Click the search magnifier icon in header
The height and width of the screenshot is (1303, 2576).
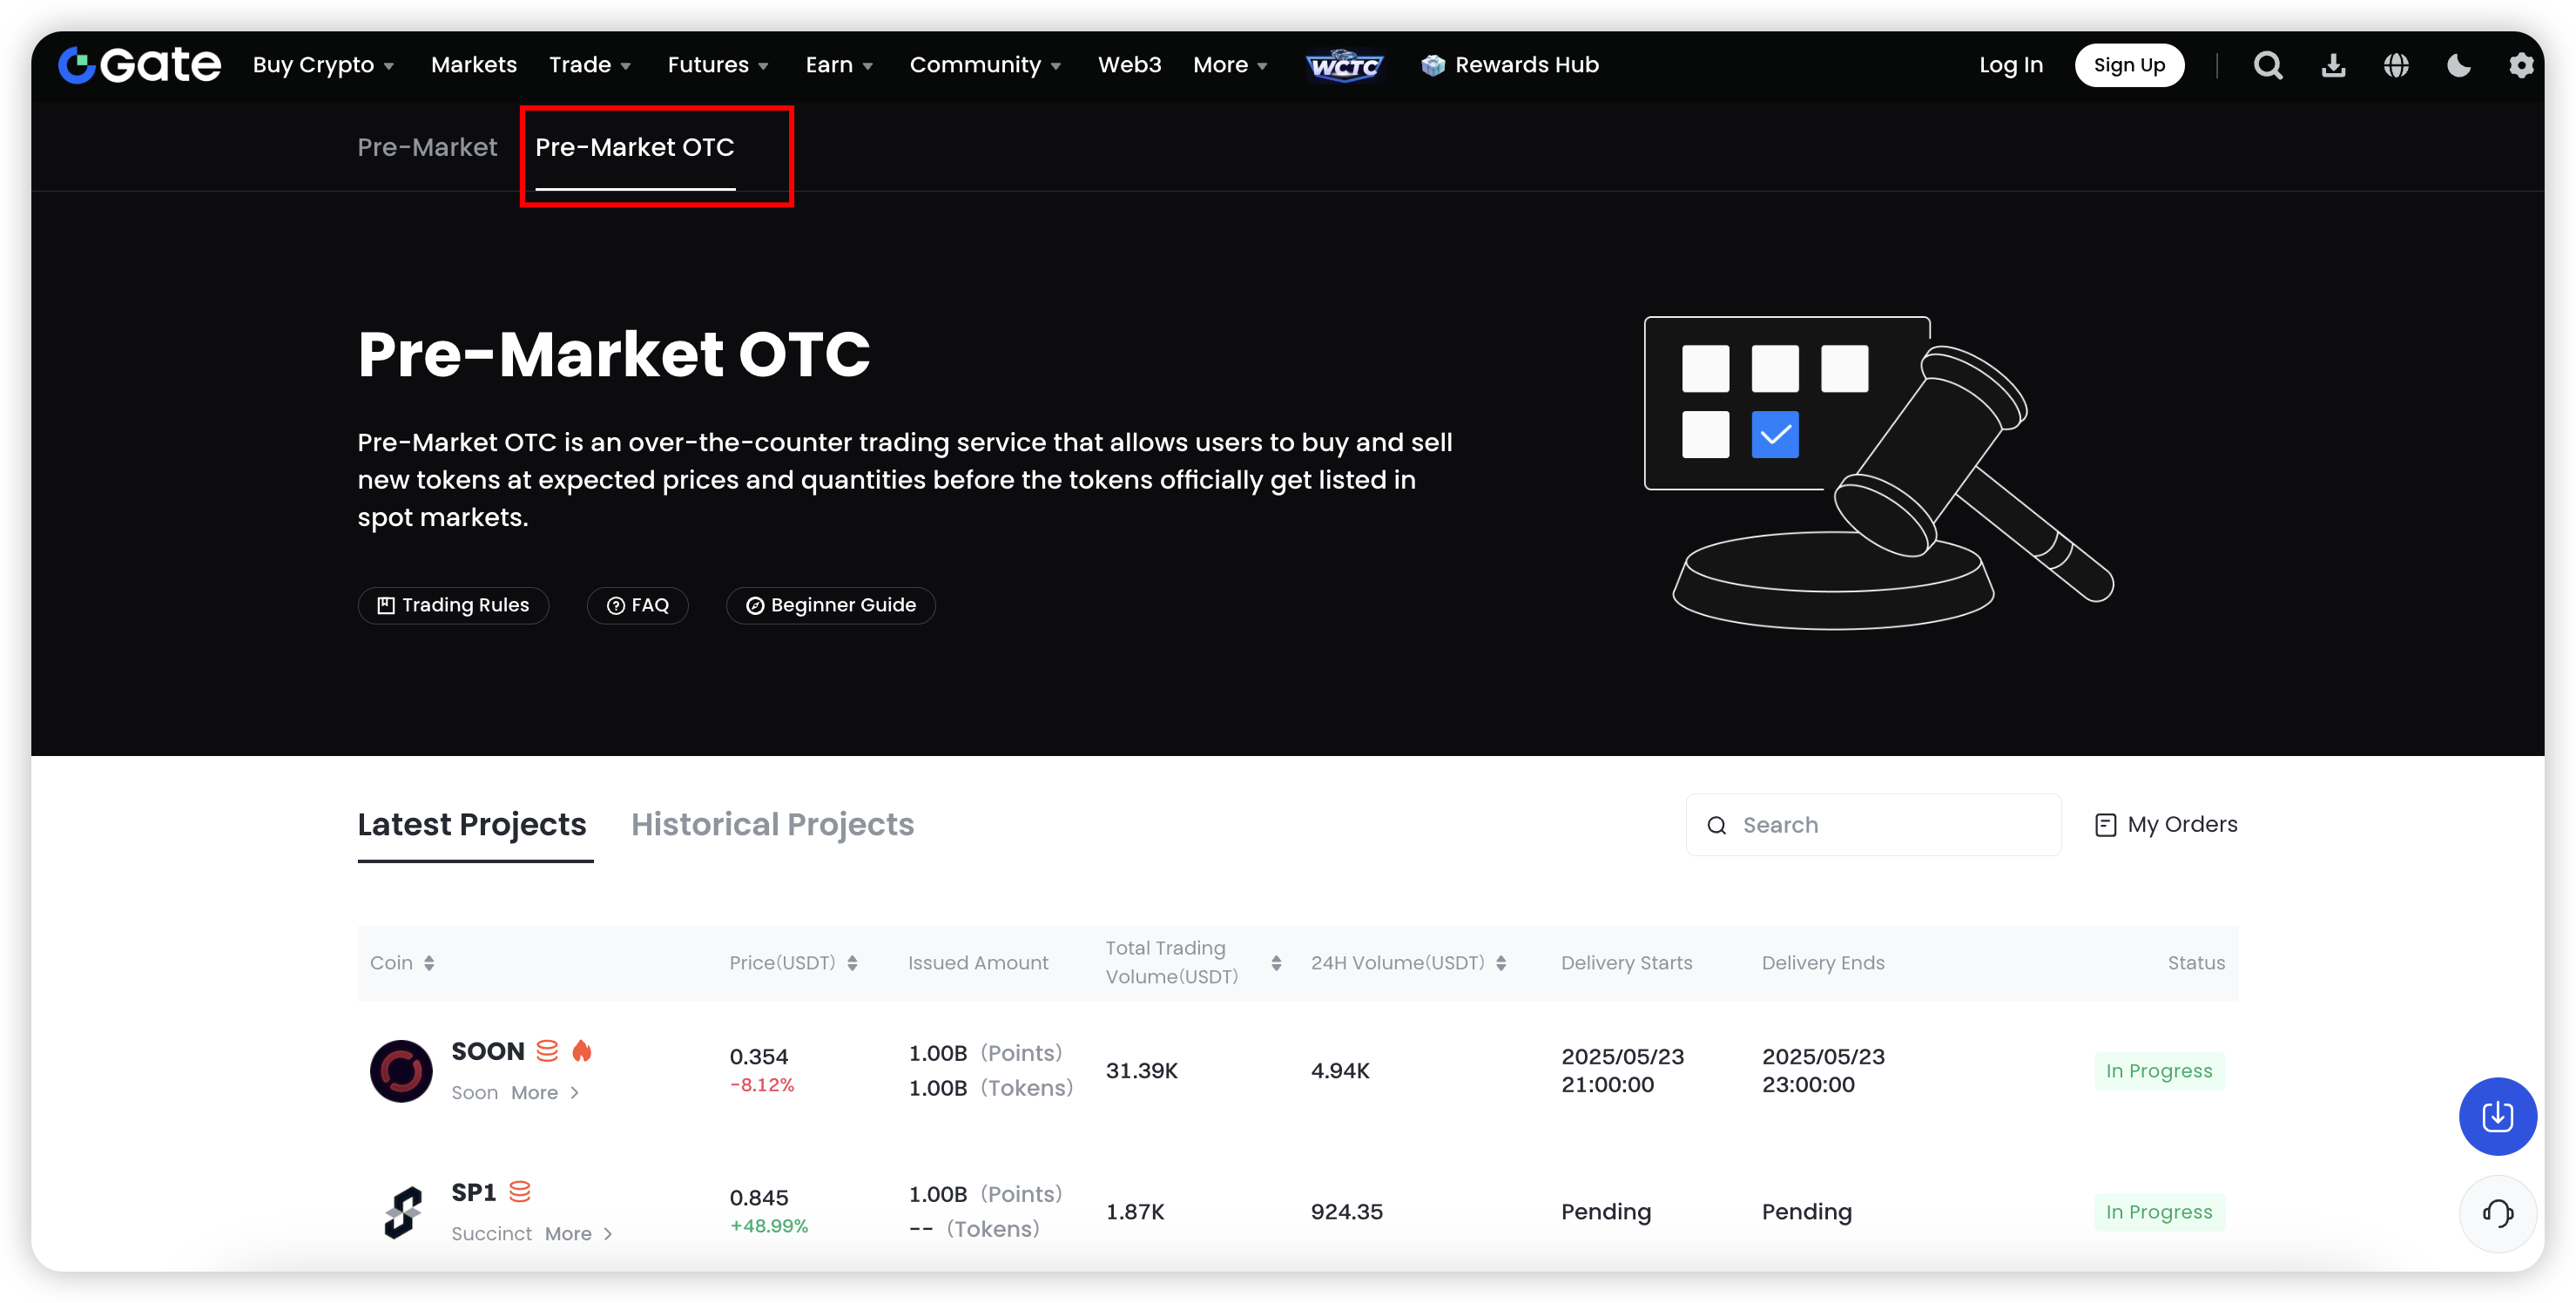click(2267, 65)
